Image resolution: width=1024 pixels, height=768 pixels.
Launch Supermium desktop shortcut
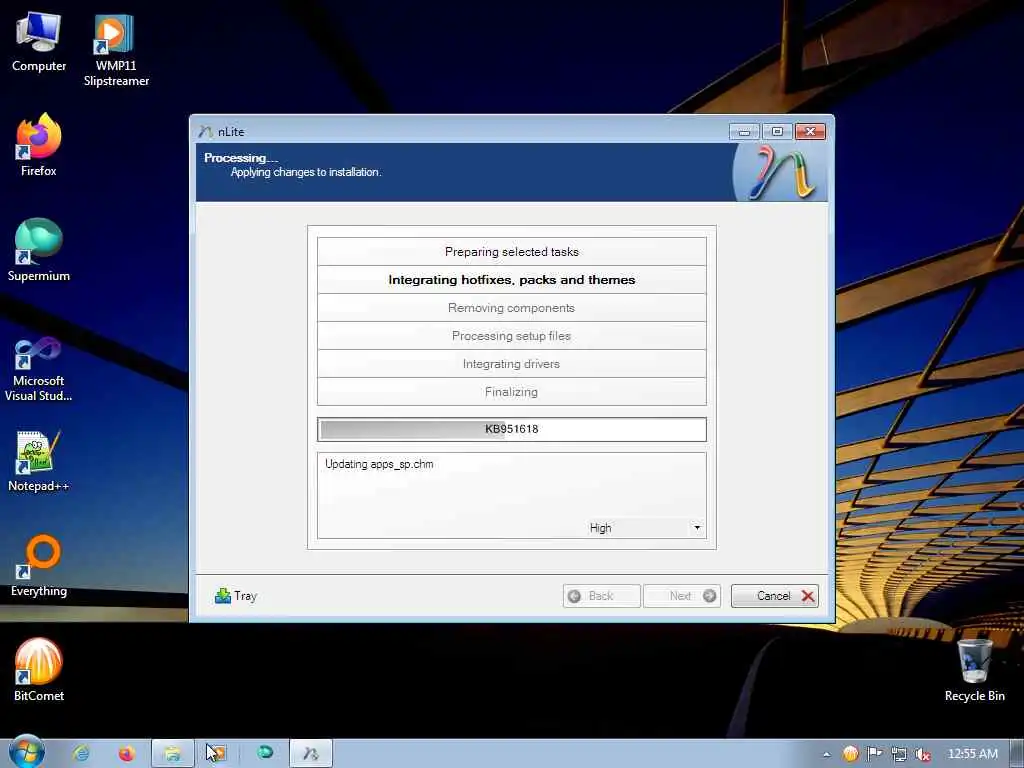39,250
